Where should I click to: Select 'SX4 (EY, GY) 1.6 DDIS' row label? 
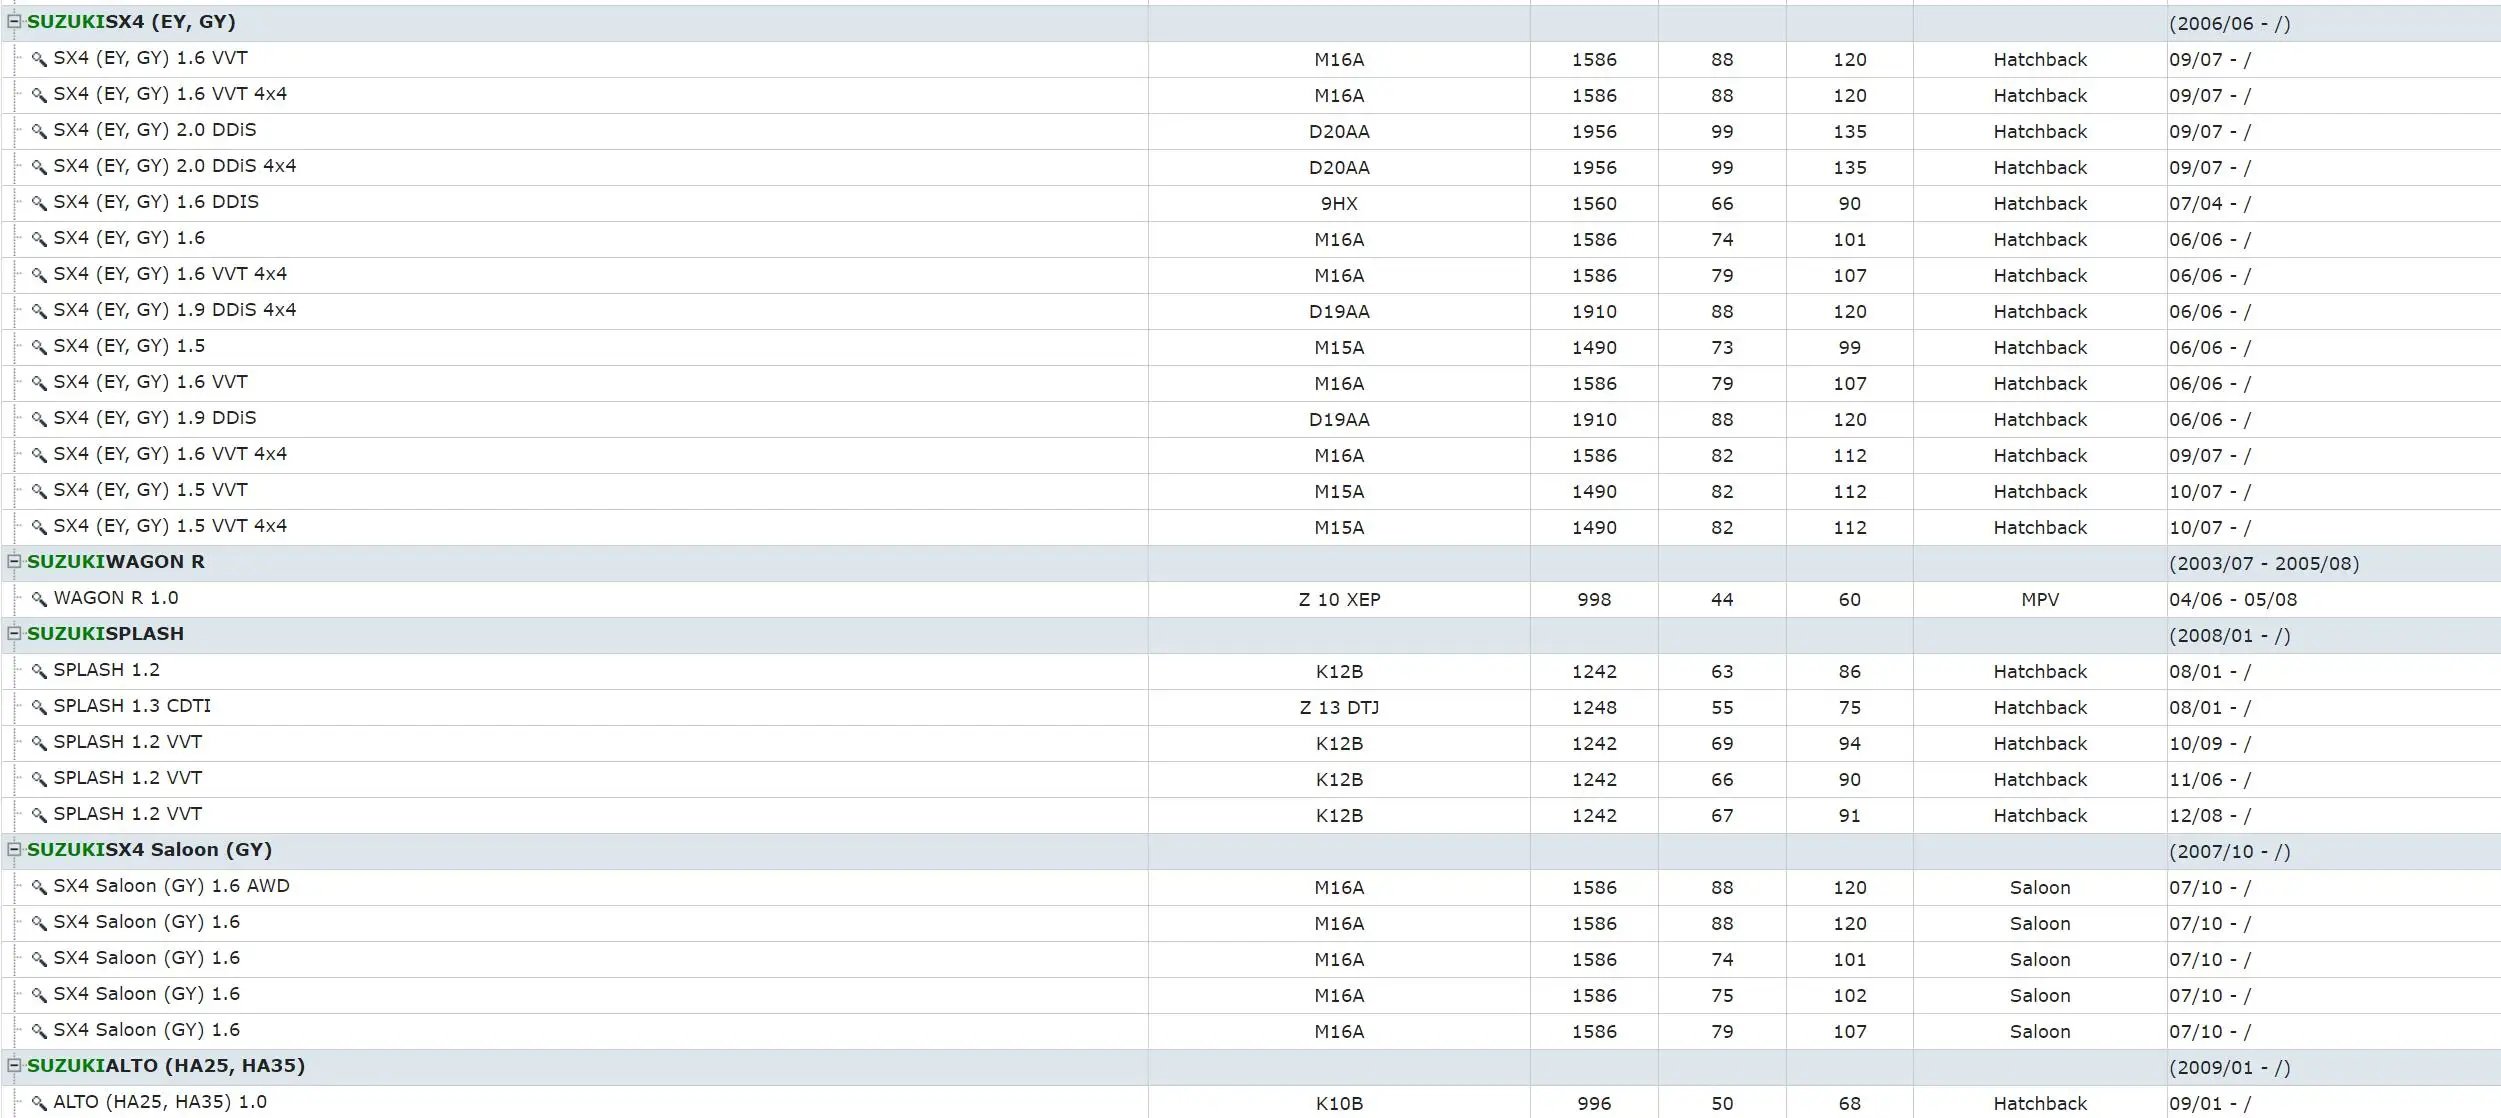pos(156,202)
